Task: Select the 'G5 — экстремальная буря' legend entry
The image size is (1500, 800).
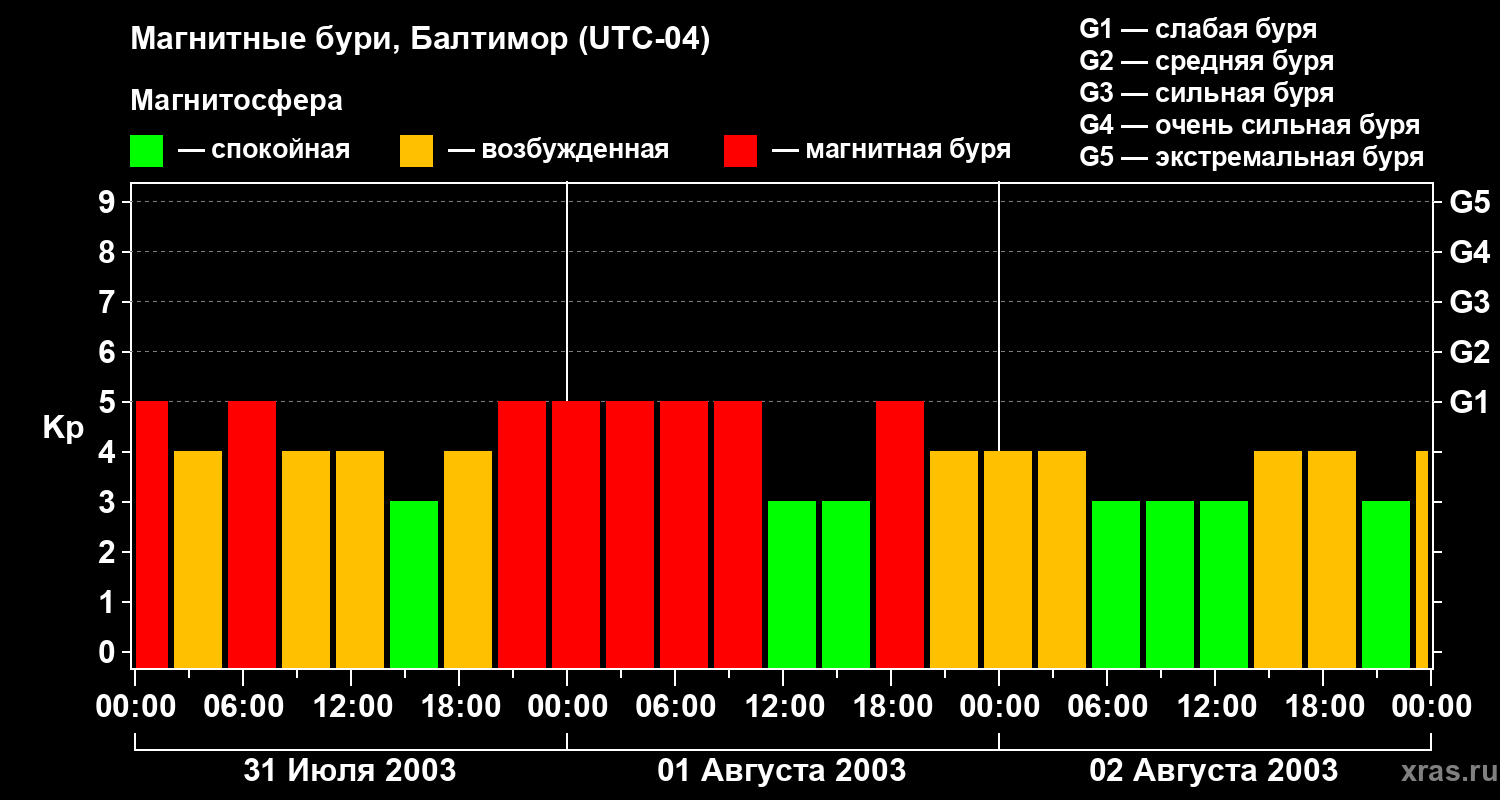Action: (1252, 157)
